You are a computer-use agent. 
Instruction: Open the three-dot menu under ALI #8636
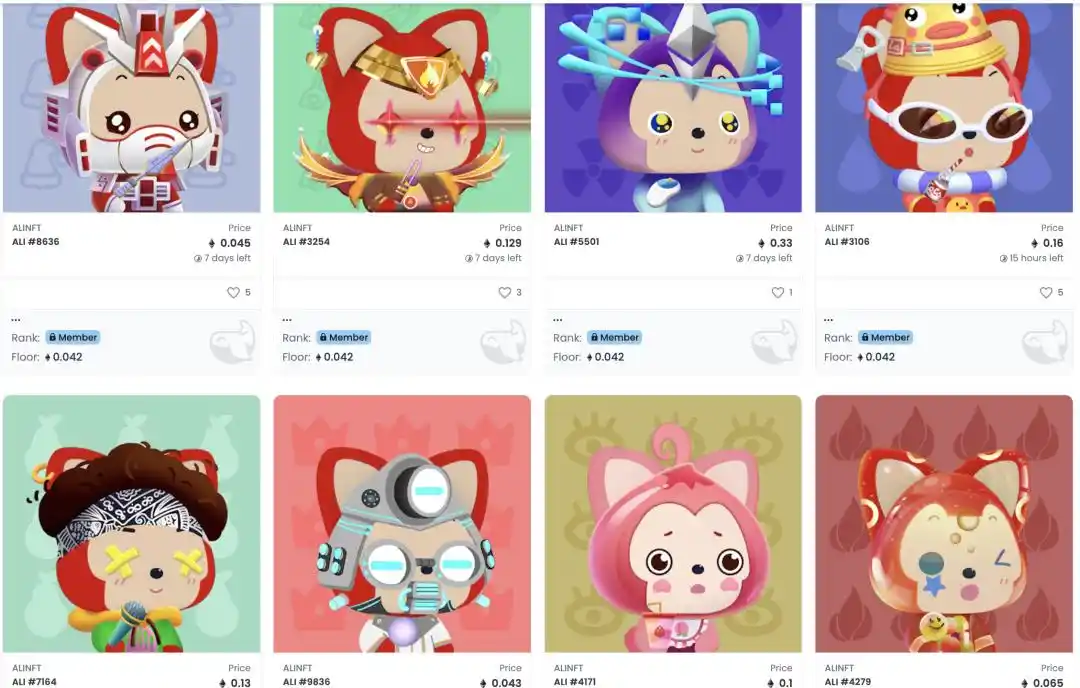tap(16, 320)
